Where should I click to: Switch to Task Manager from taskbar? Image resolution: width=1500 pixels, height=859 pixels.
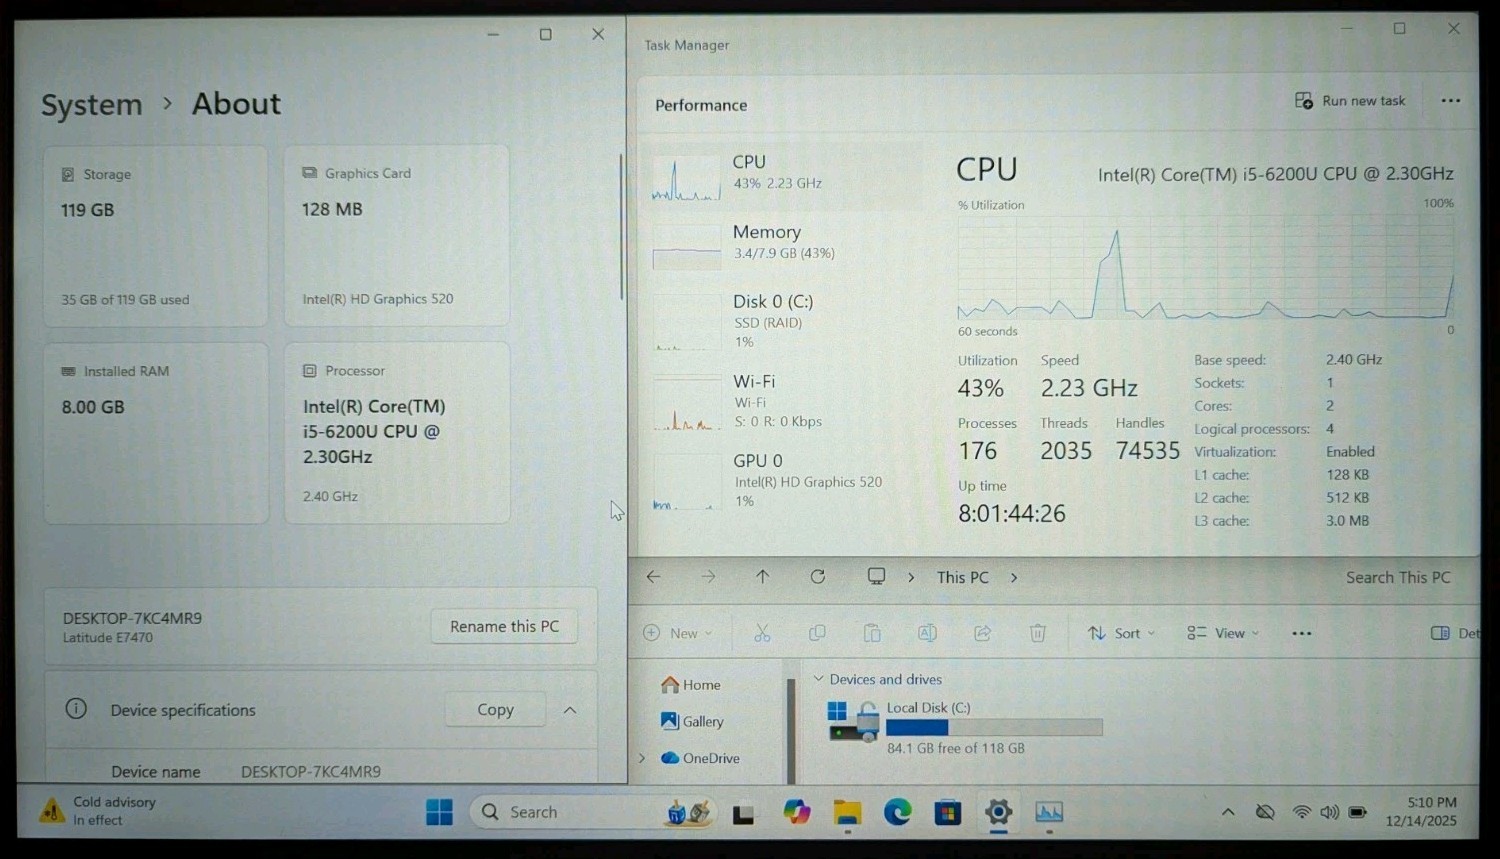pos(1049,812)
